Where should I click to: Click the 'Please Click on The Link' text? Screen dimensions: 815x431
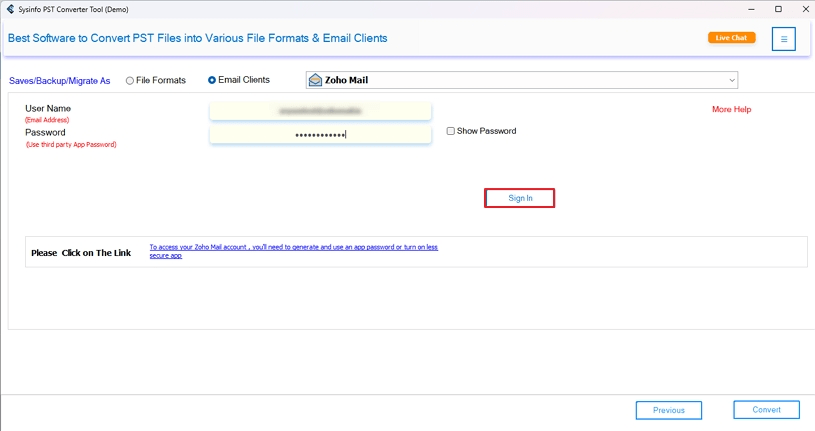tap(81, 253)
